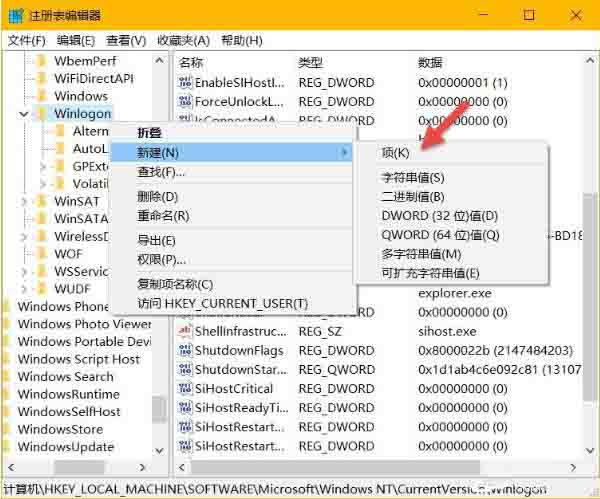
Task: Click the SiHostCritical value icon
Action: pos(185,389)
